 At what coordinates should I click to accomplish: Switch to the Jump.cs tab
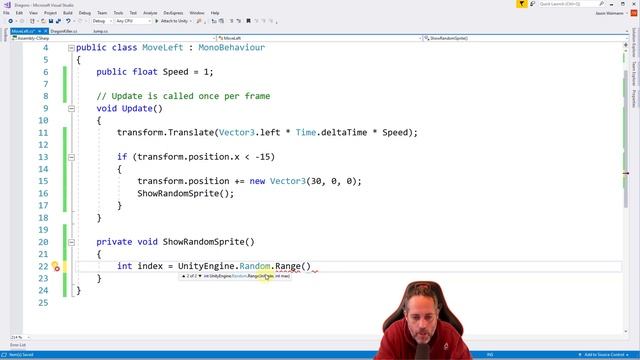click(100, 31)
